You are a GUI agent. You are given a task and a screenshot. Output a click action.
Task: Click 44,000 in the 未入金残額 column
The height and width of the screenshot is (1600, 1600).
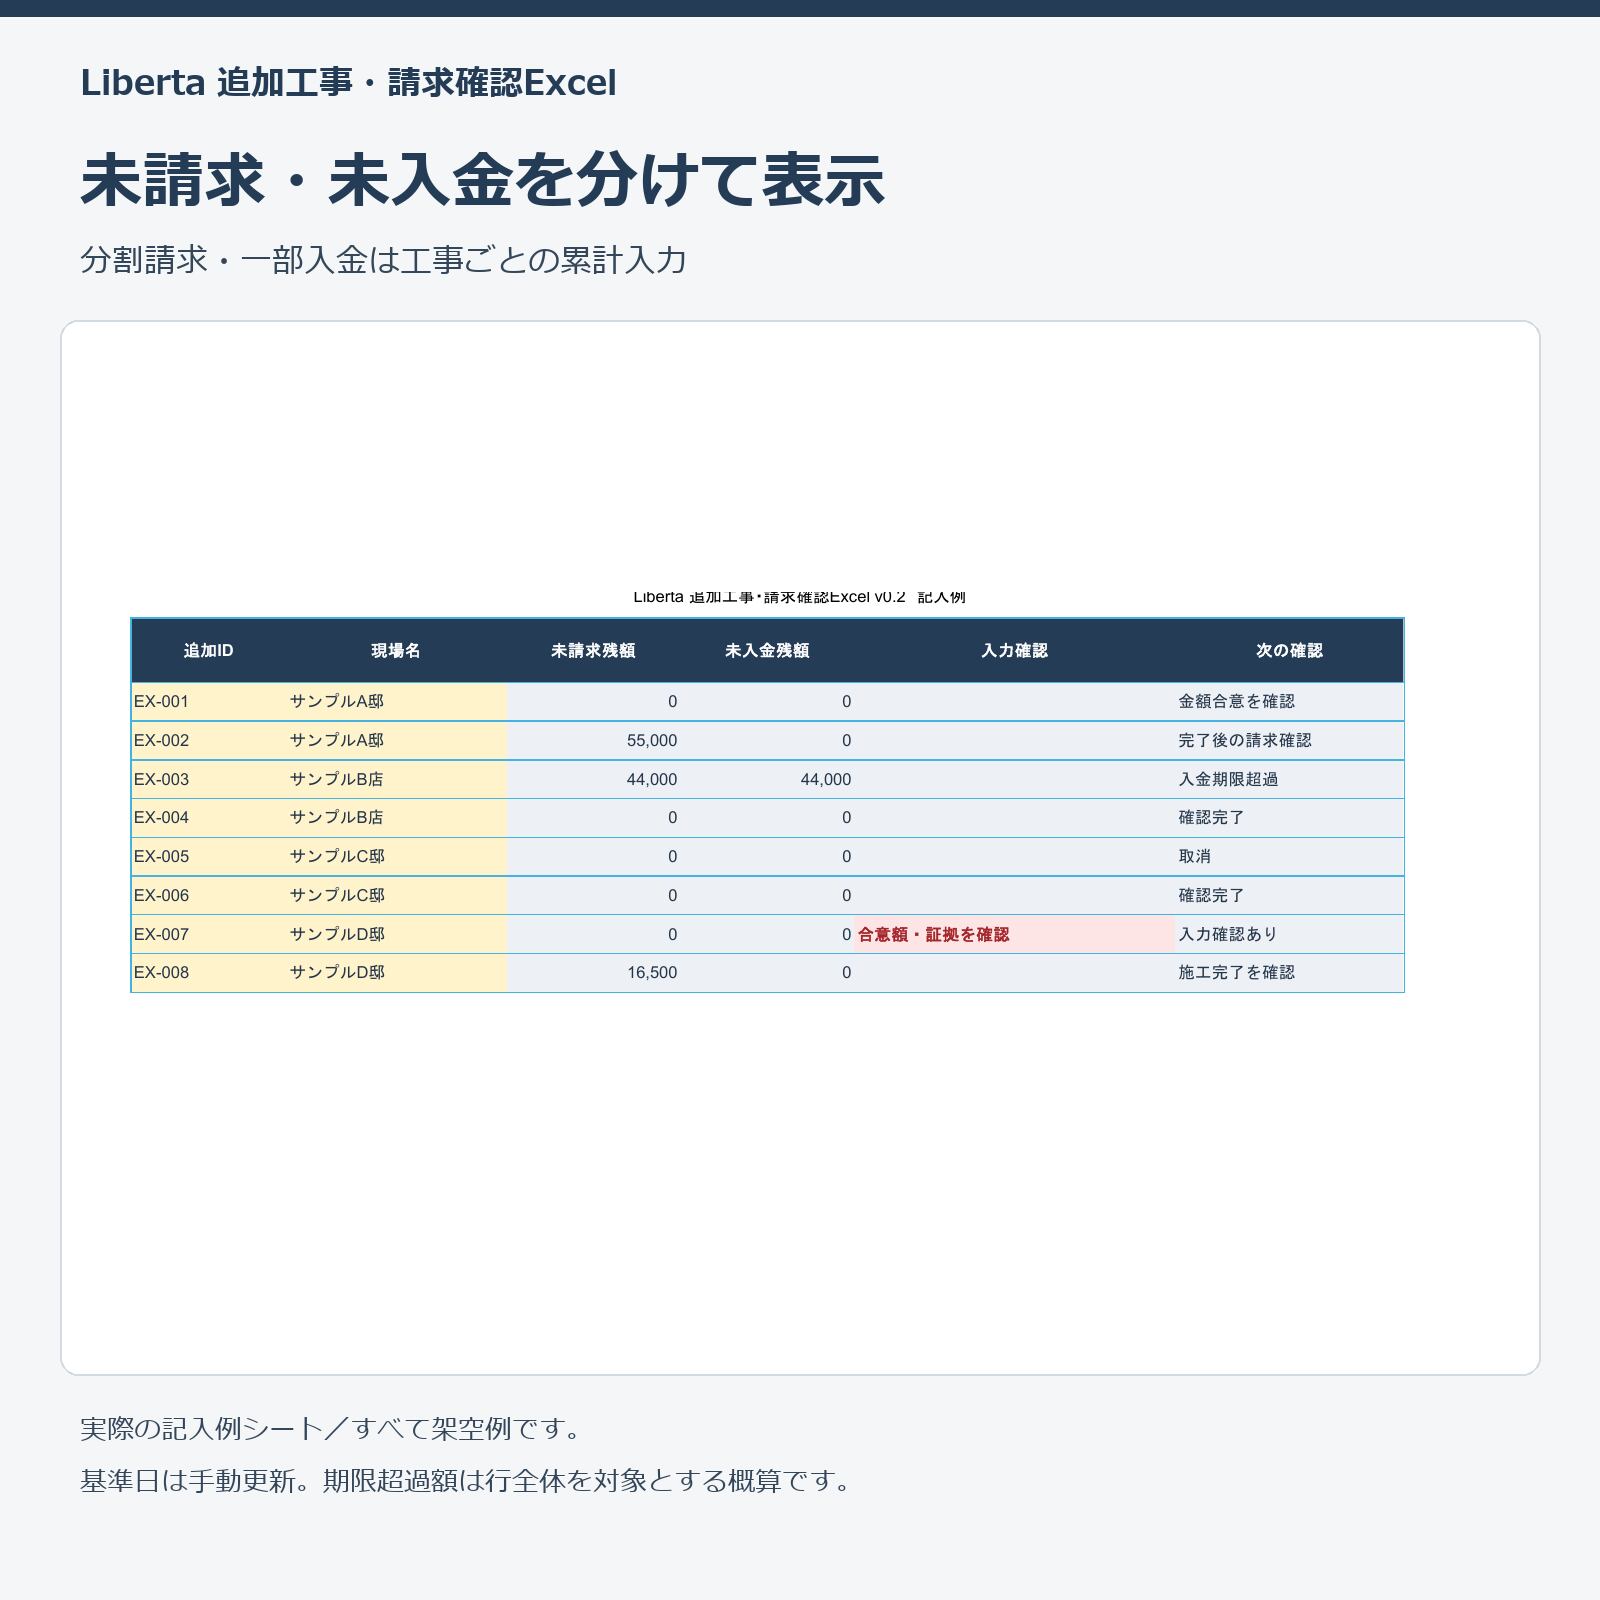click(x=768, y=780)
